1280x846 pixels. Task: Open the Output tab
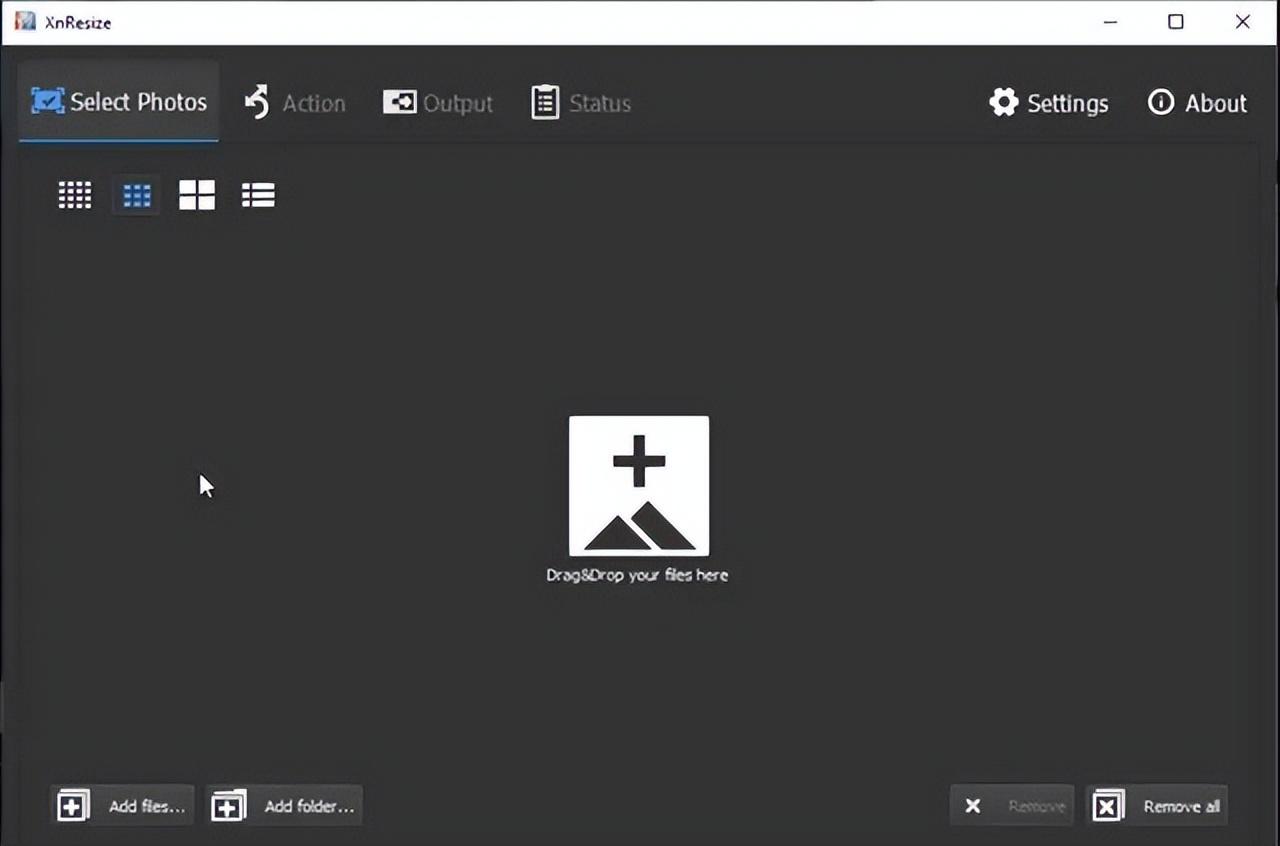pos(438,103)
